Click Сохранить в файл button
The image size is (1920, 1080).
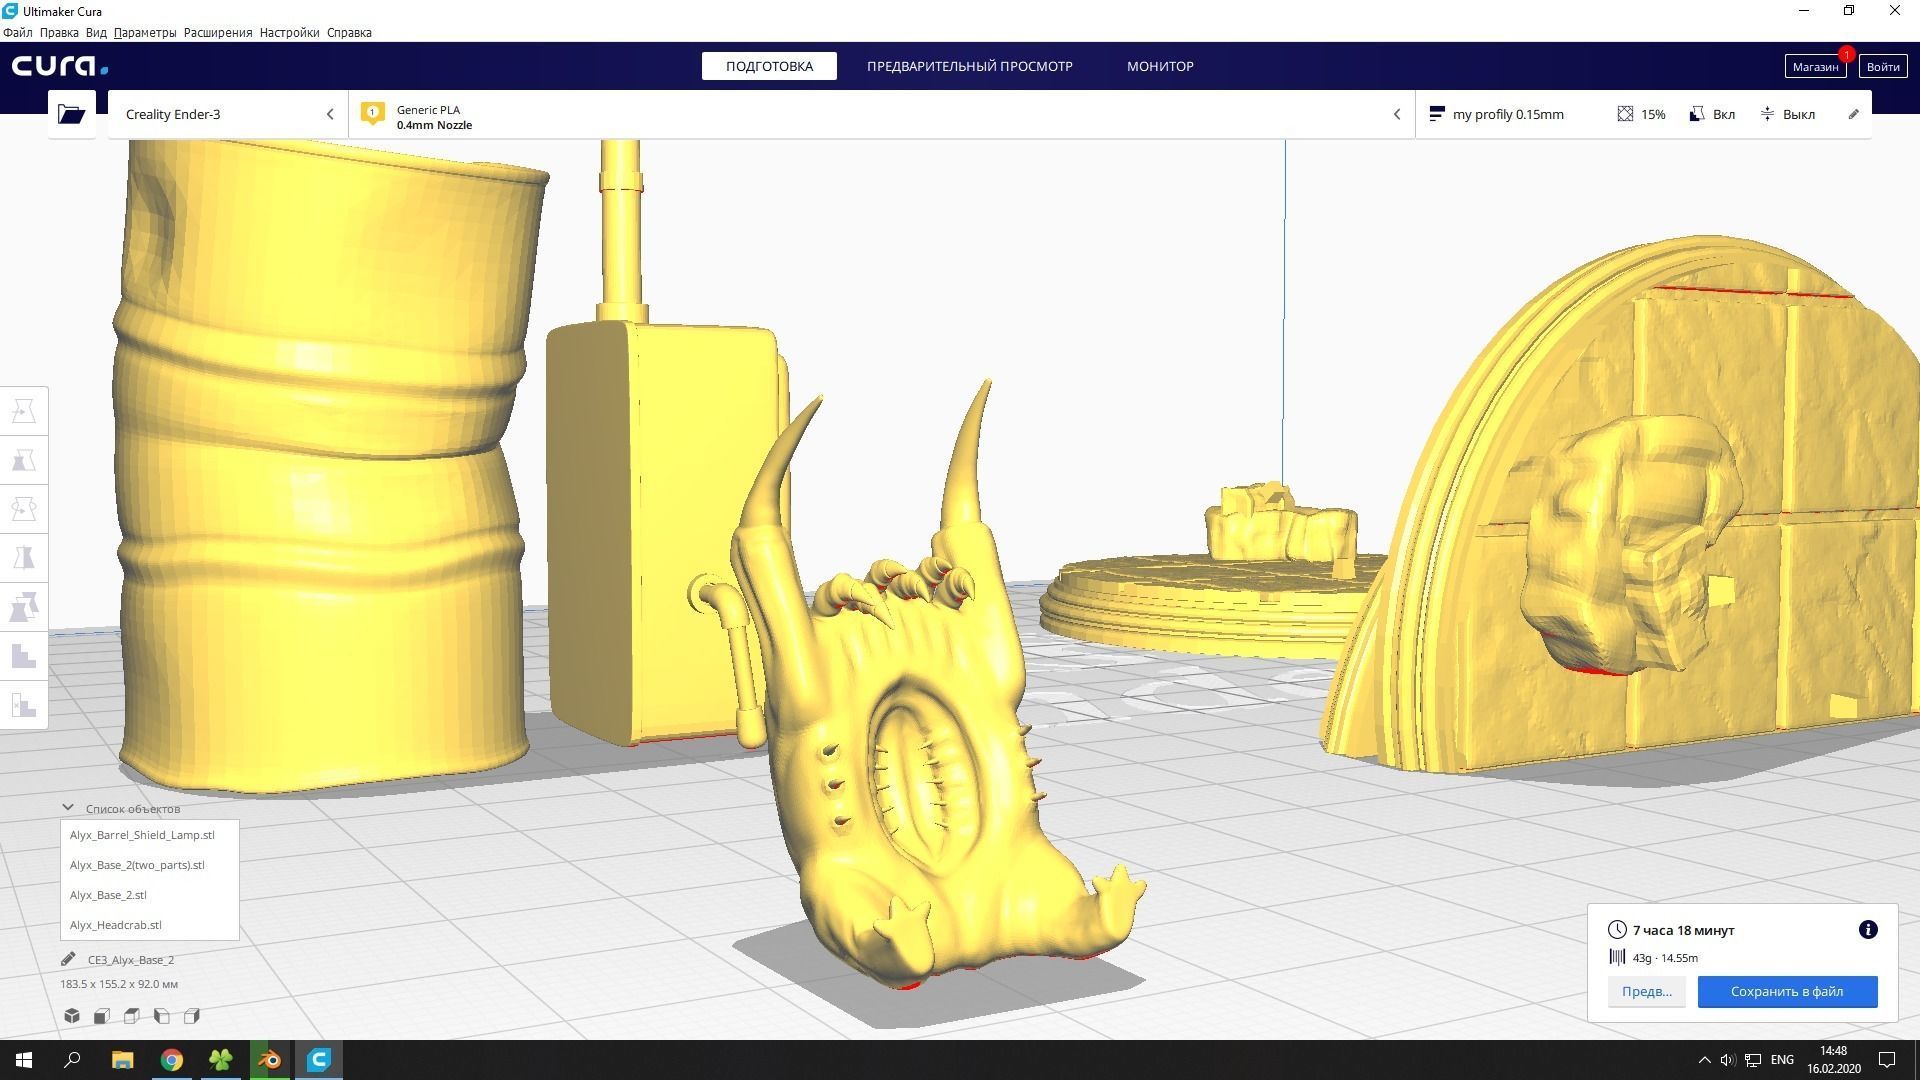click(x=1787, y=992)
